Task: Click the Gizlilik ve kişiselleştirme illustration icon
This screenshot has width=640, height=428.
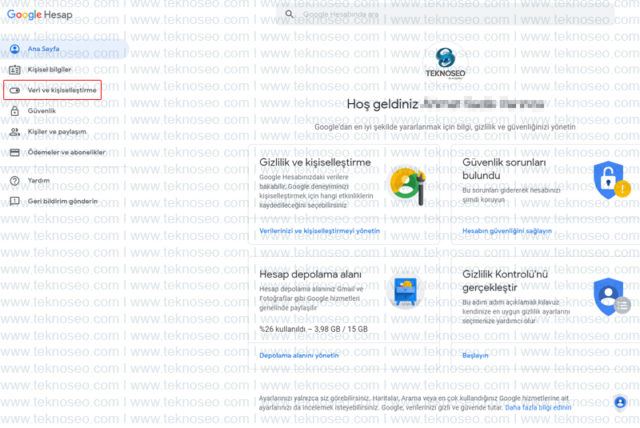Action: 407,186
